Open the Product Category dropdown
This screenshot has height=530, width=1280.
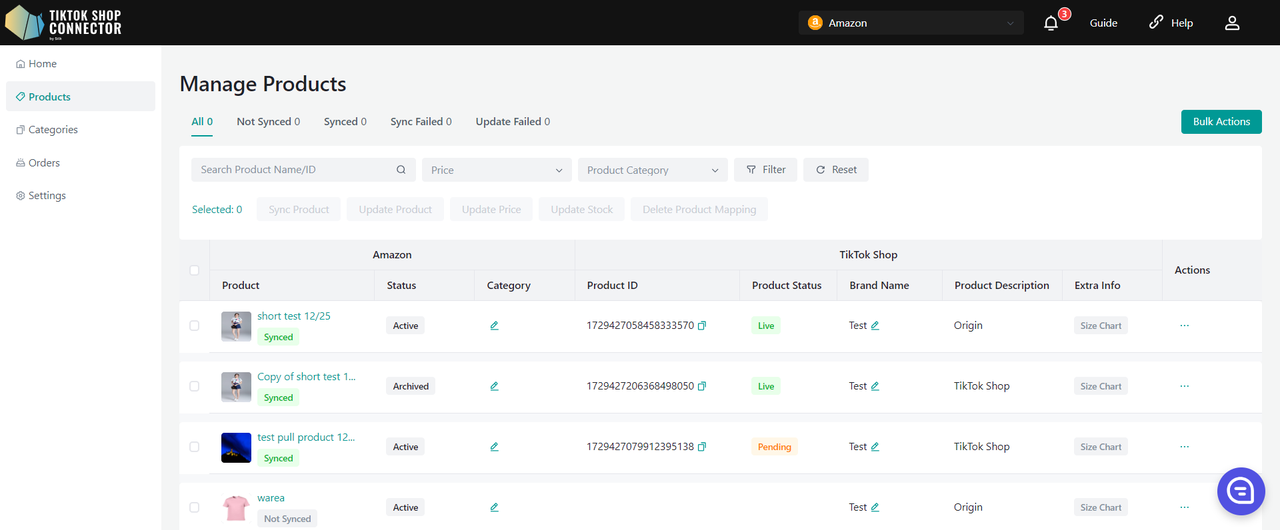tap(652, 170)
